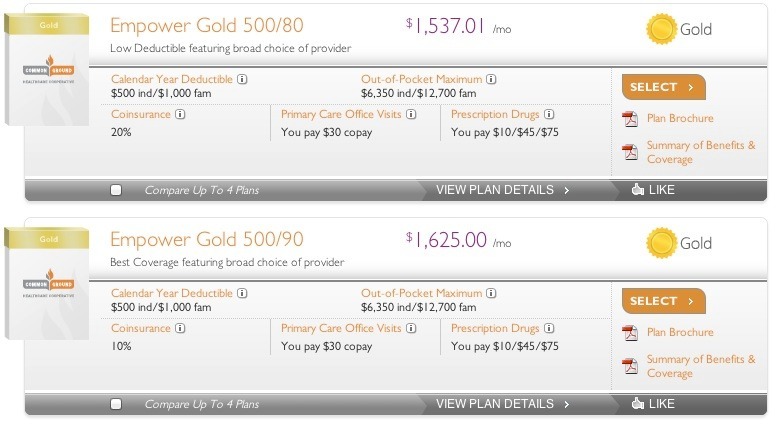Open PDF icon for 500/90 Summary of Benefits
The image size is (783, 426).
[630, 366]
